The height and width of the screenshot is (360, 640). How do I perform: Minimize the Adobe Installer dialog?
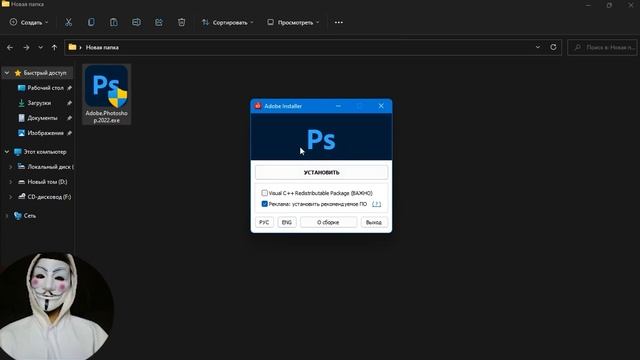point(338,106)
